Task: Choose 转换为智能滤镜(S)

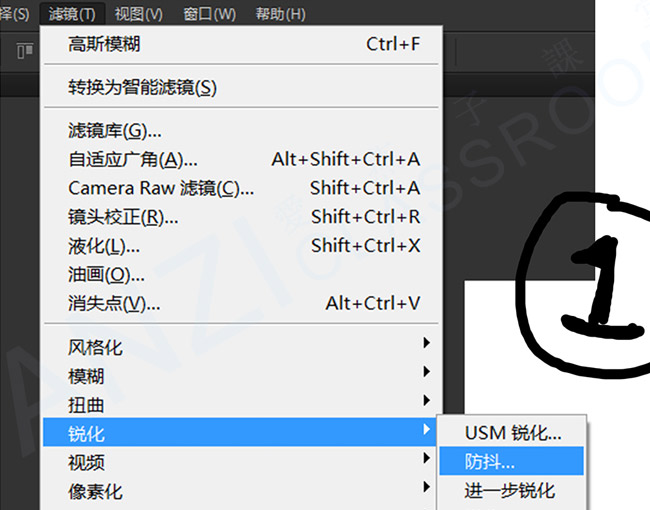Action: 241,87
